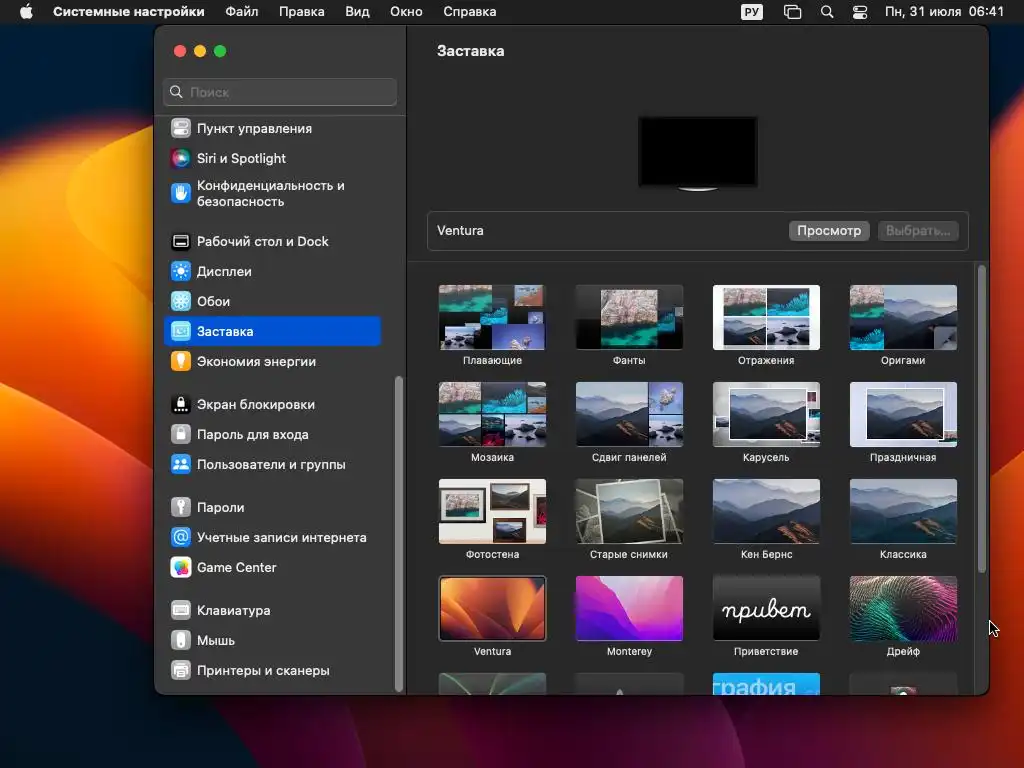Switch input source via РУ indicator
The height and width of the screenshot is (768, 1024).
click(752, 12)
